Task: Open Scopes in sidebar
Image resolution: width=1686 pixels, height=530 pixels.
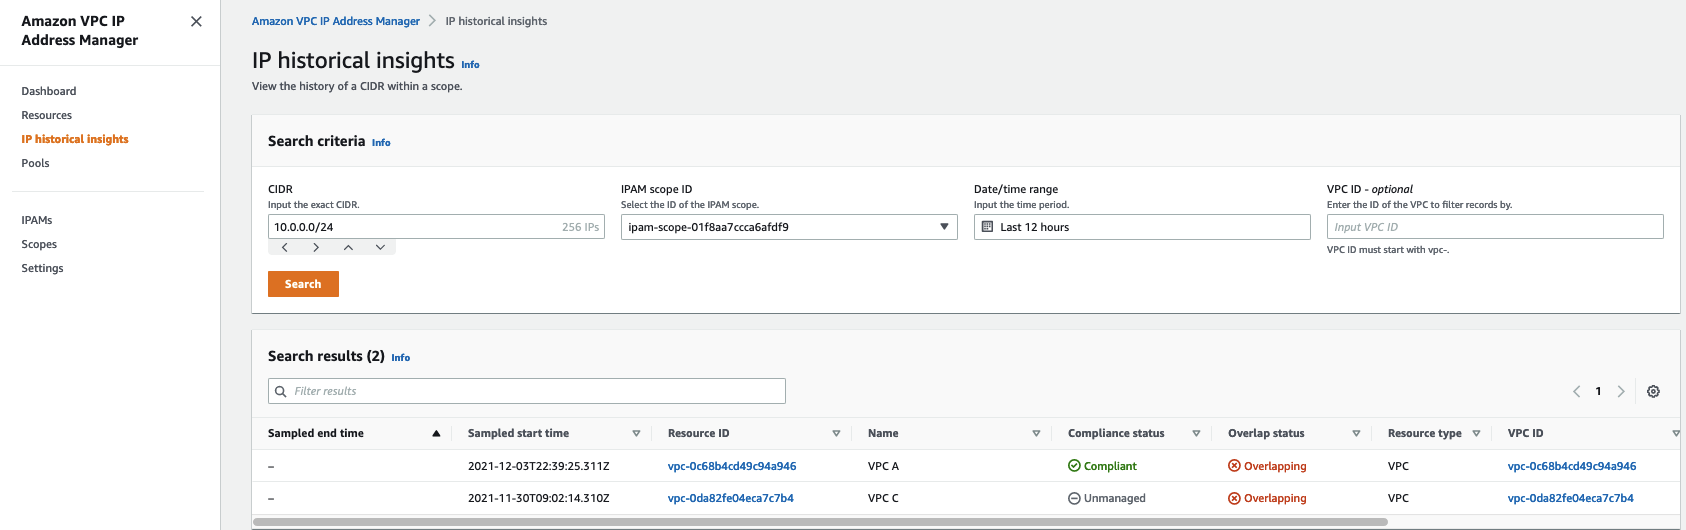Action: coord(39,244)
